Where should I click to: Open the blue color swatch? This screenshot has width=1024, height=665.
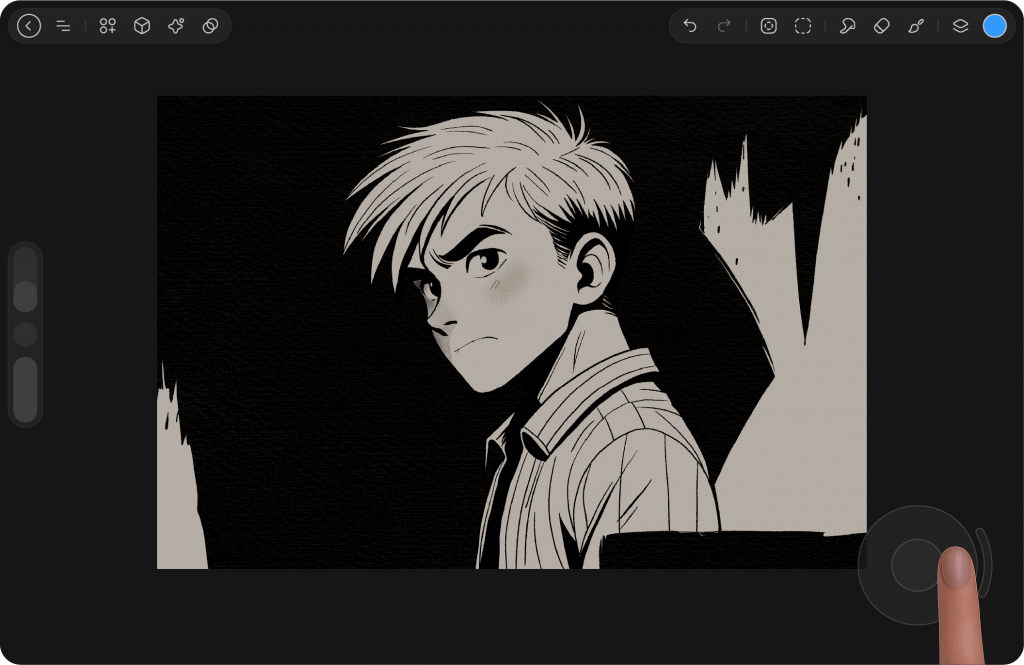(x=994, y=26)
